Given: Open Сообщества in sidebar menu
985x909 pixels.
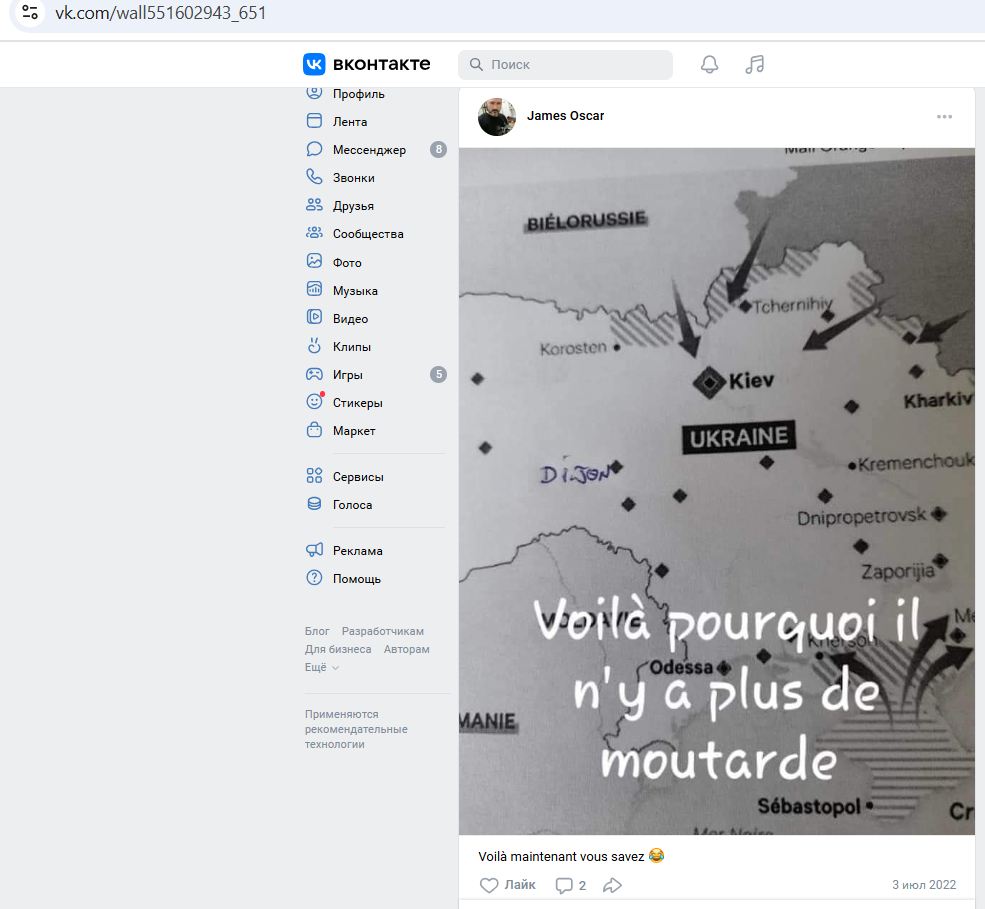Looking at the screenshot, I should [367, 234].
